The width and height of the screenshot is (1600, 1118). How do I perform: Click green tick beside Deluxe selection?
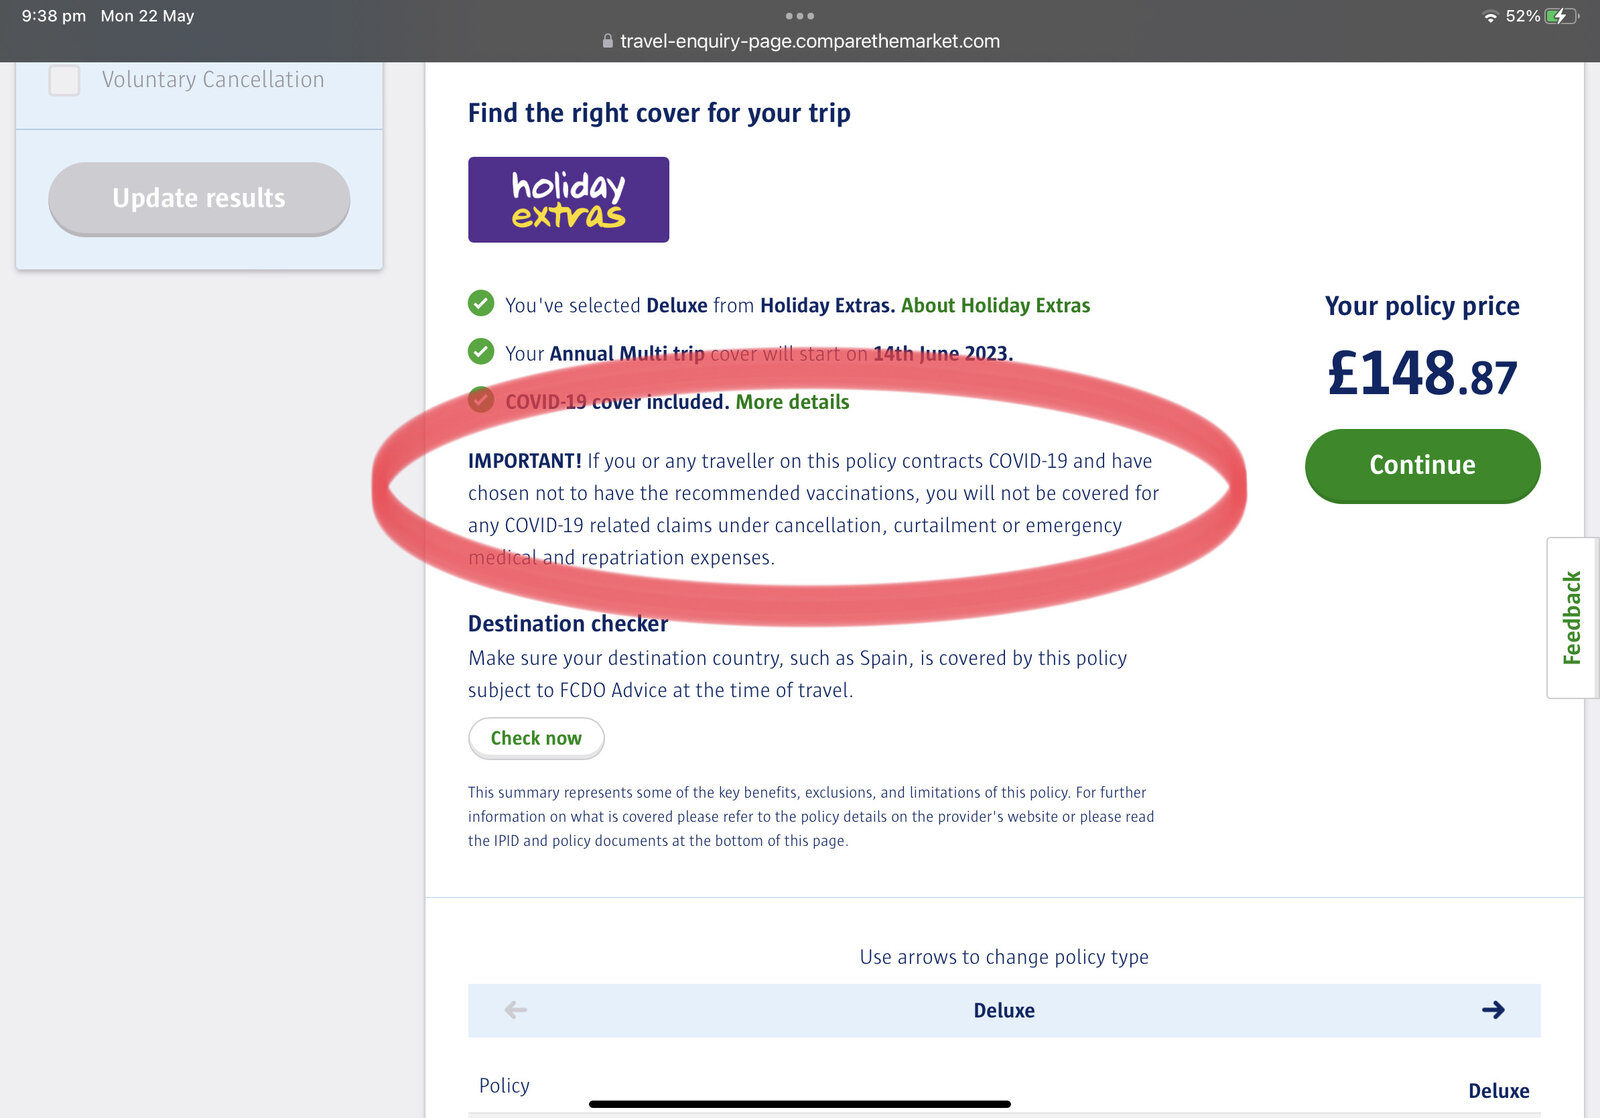point(481,303)
